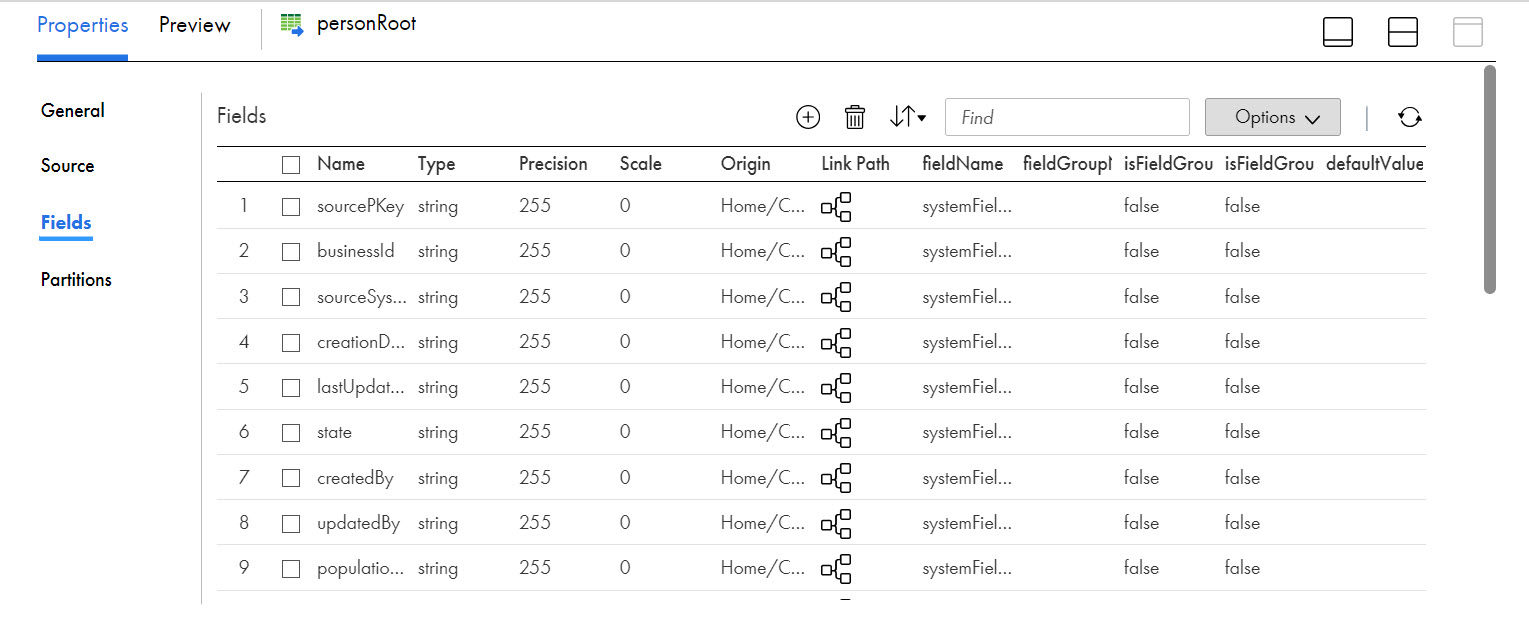Open the Partitions section
1529x631 pixels.
tap(76, 280)
